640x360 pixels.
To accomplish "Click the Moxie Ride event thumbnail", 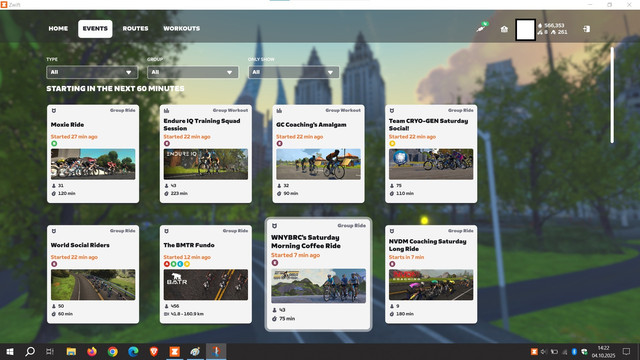I will (93, 164).
